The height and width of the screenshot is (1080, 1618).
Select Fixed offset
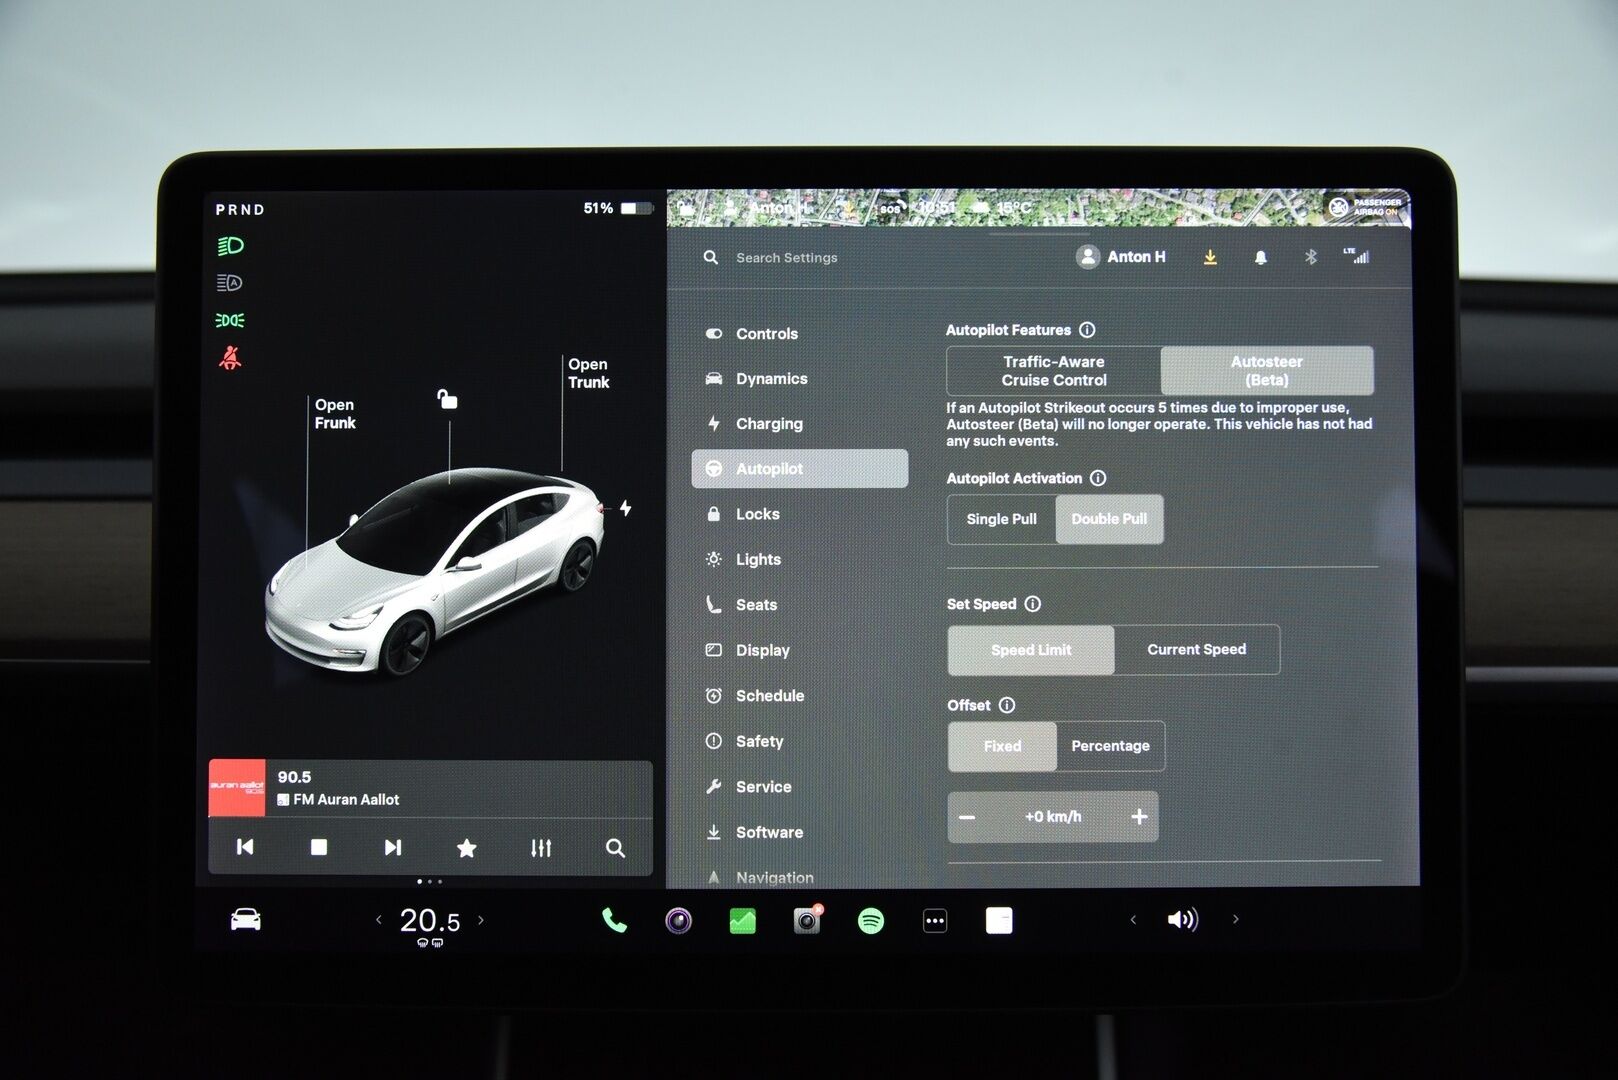[x=1002, y=746]
